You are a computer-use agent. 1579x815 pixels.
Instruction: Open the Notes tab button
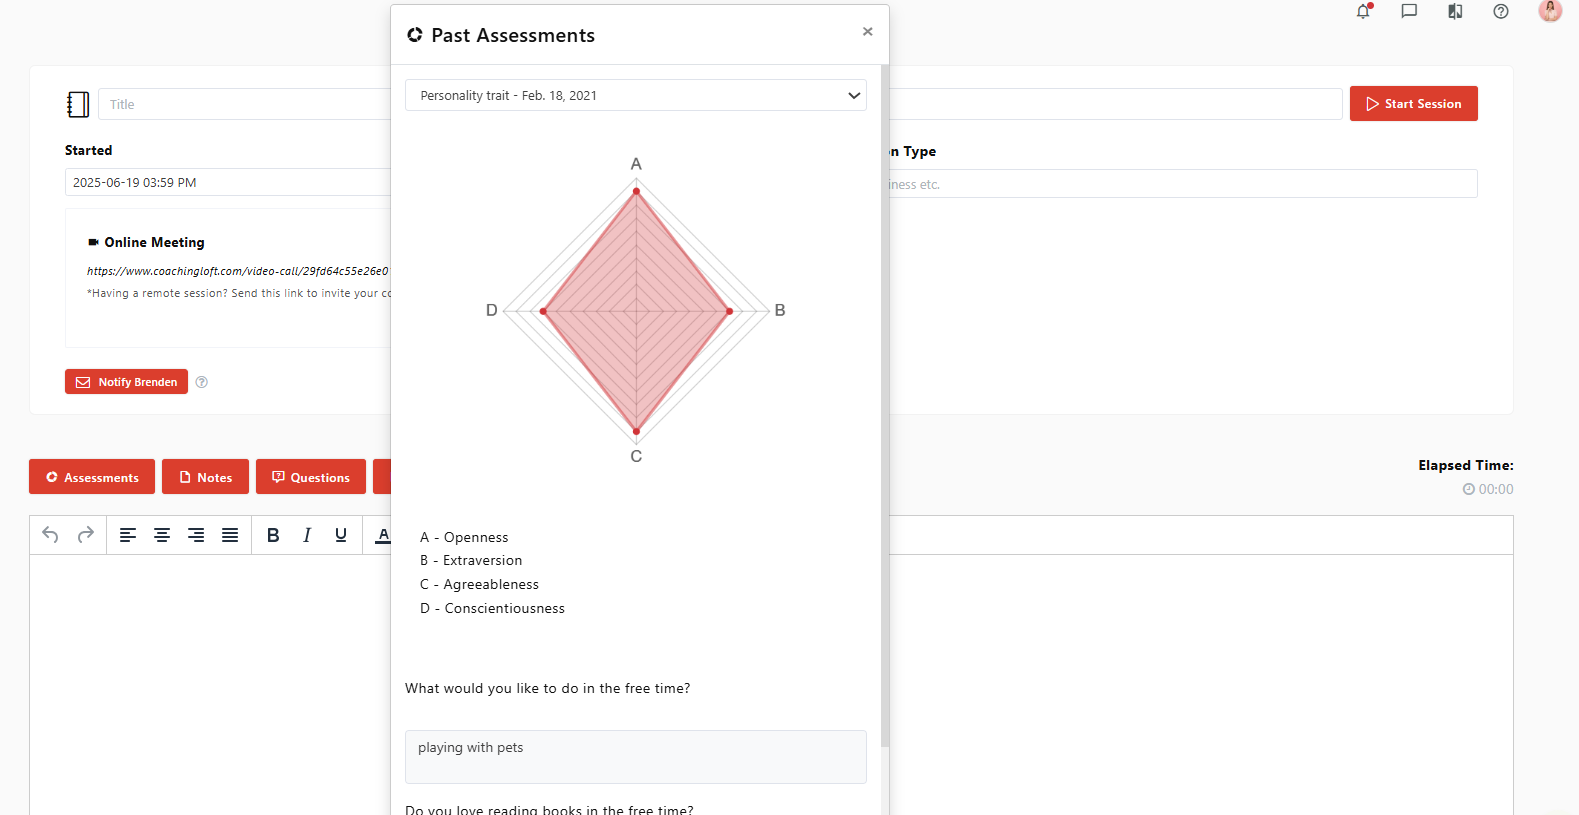pos(205,477)
